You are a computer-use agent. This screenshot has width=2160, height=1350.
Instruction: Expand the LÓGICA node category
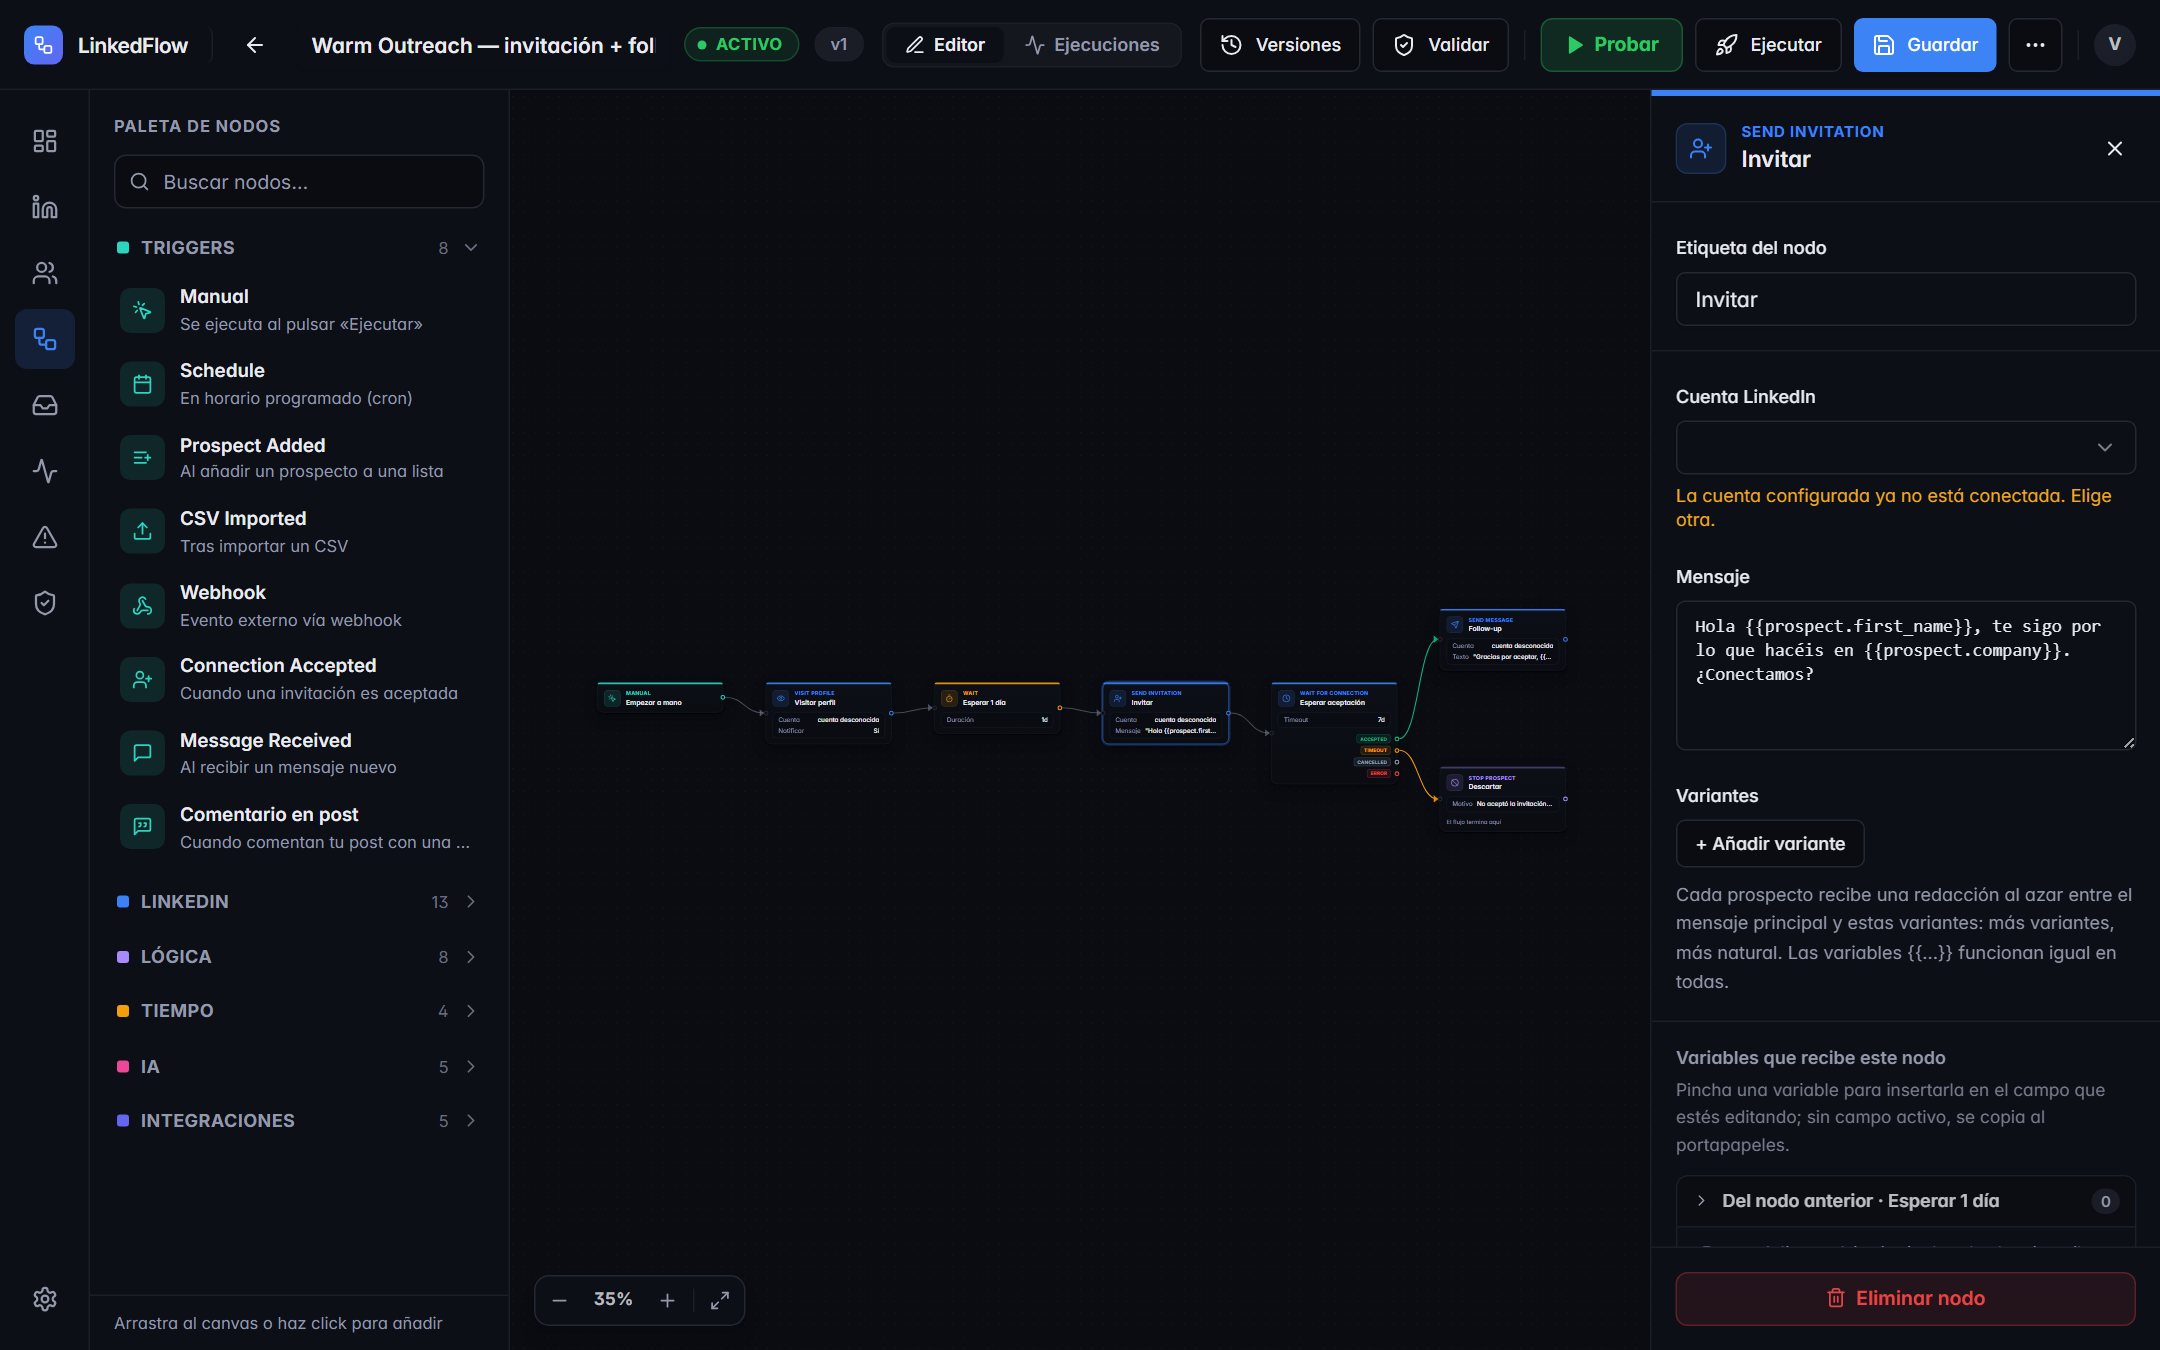point(299,957)
